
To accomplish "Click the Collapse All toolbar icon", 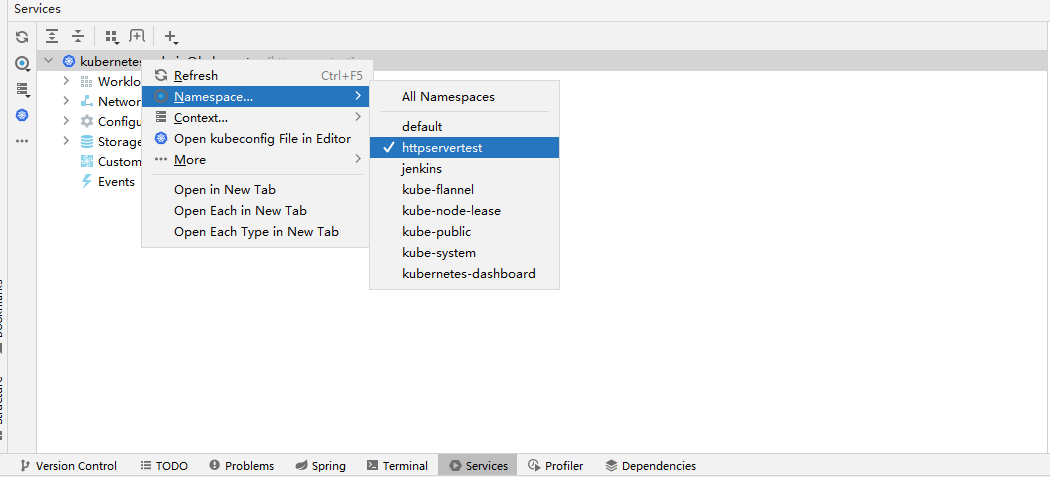I will 78,37.
